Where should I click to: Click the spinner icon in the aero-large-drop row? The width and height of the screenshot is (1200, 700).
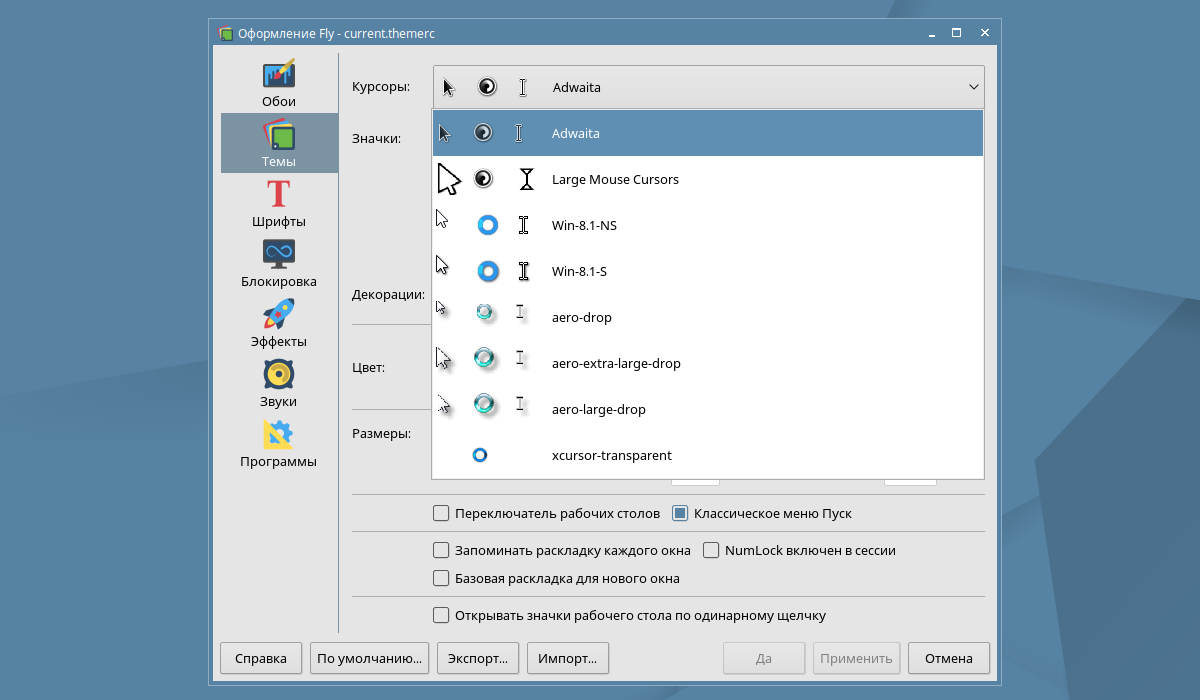pos(485,404)
